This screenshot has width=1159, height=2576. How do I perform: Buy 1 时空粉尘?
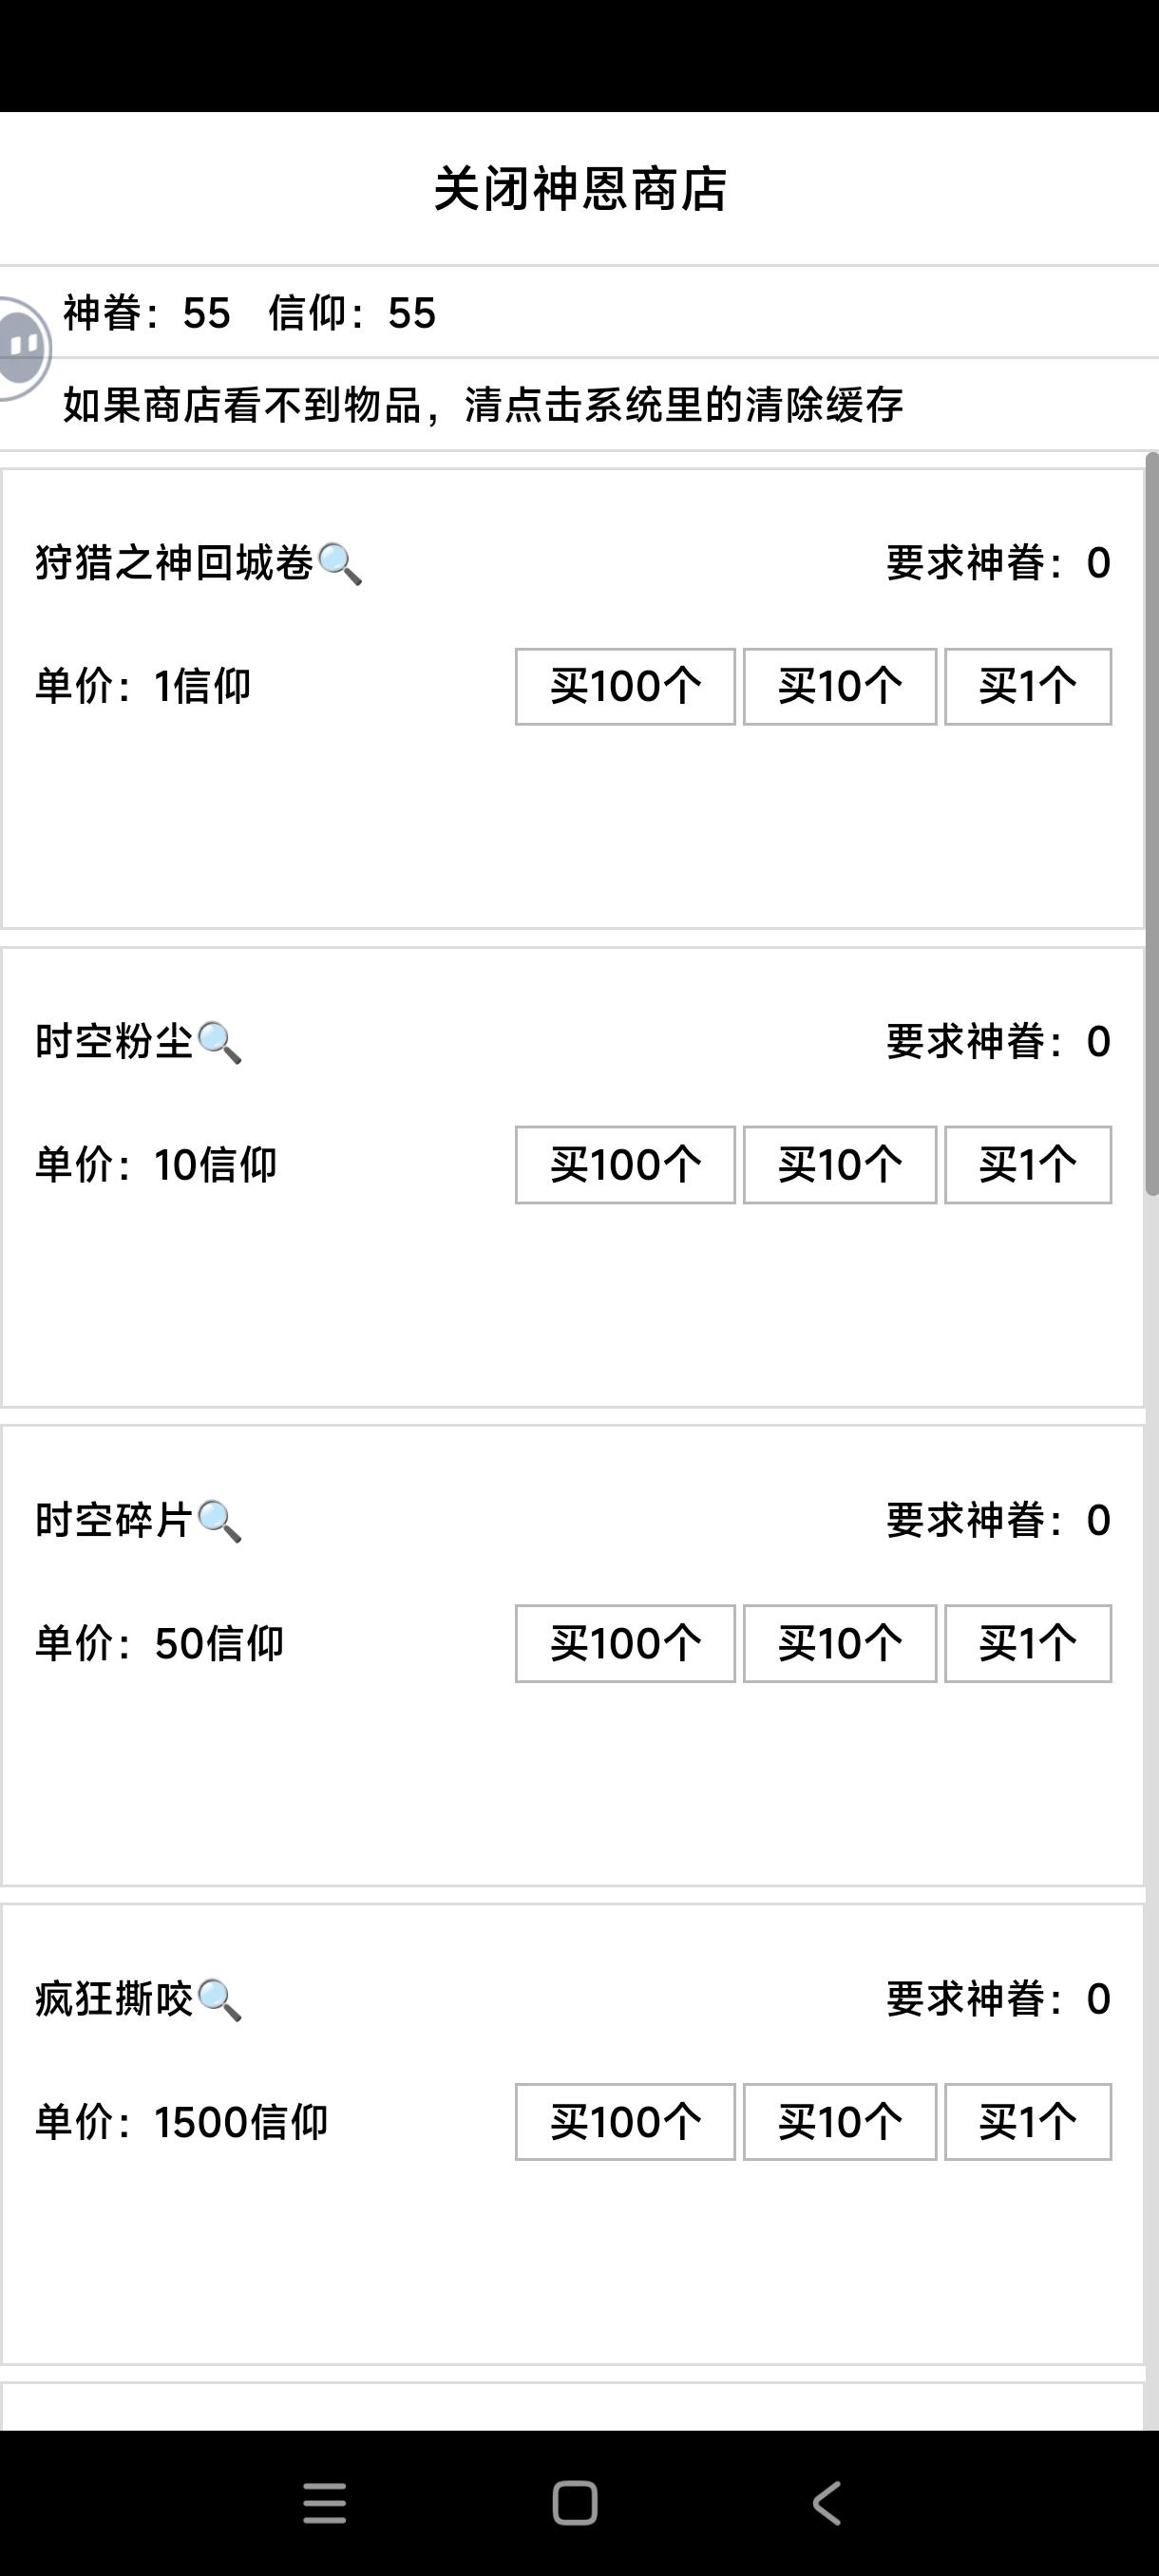[x=1028, y=1165]
